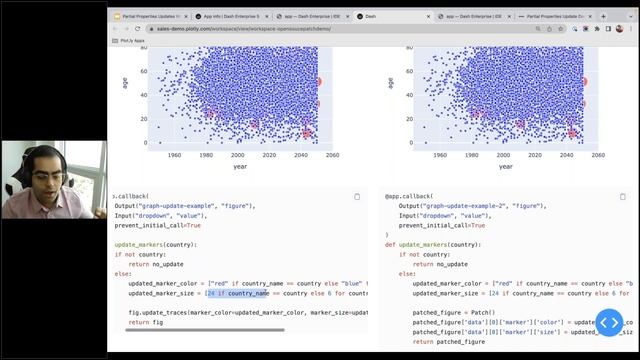The image size is (640, 360).
Task: Open the Chrome profile avatar
Action: (620, 29)
